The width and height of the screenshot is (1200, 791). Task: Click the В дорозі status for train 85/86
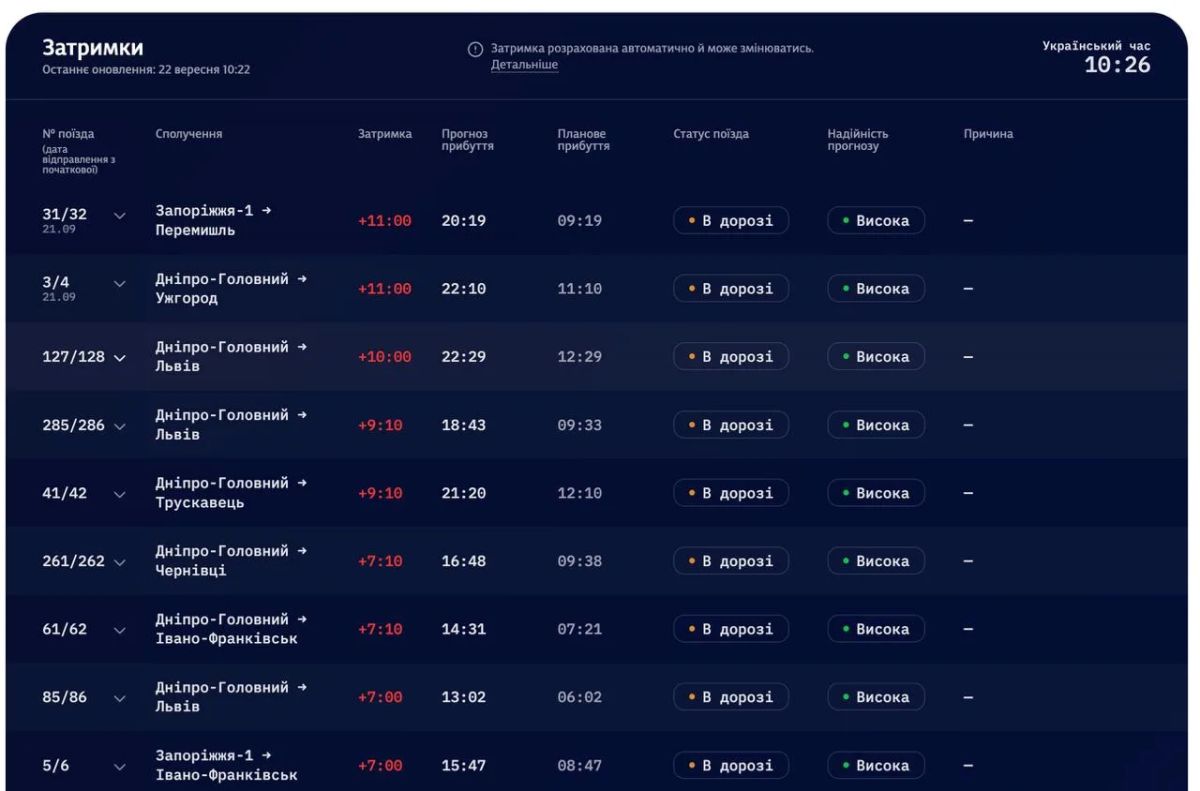pos(731,697)
